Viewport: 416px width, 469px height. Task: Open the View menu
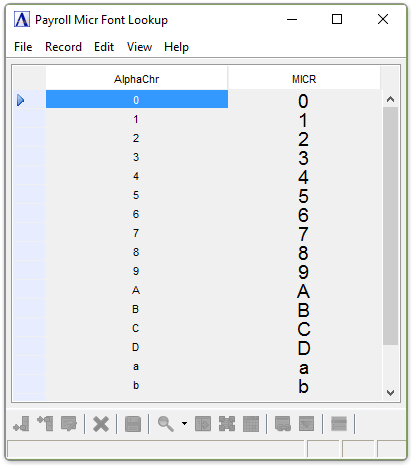pos(139,47)
